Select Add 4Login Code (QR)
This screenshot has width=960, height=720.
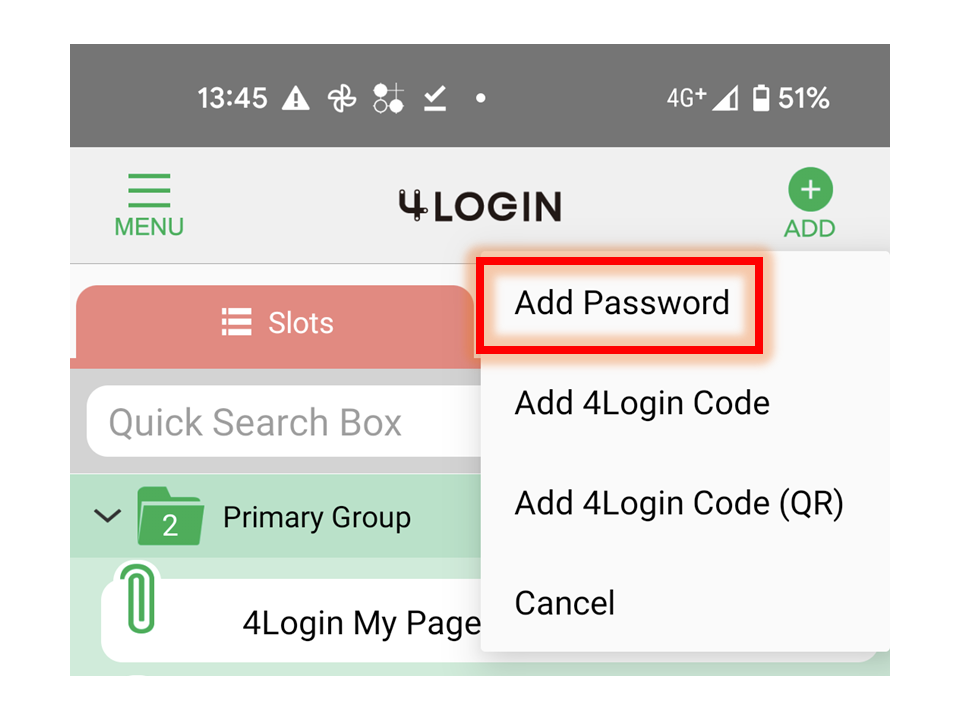point(679,503)
